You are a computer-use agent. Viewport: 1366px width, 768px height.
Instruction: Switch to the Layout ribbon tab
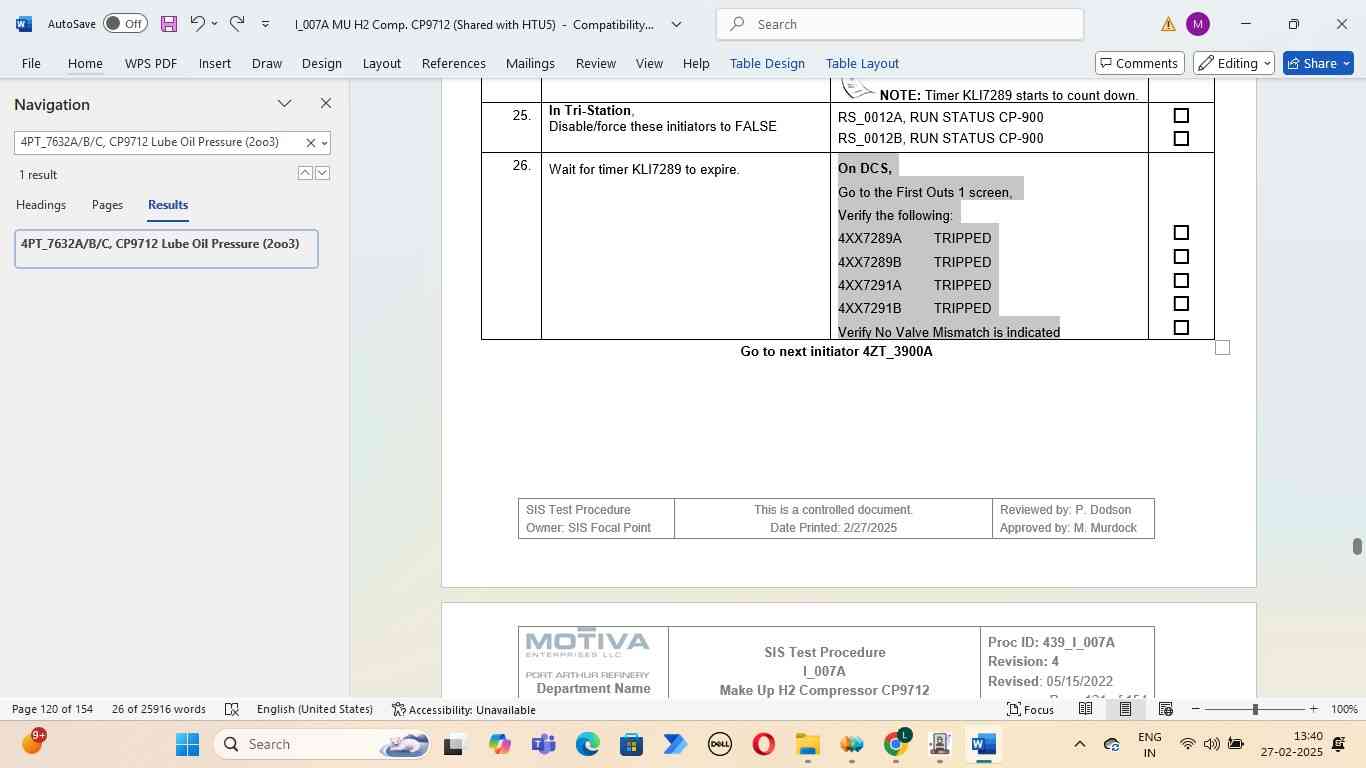(382, 63)
